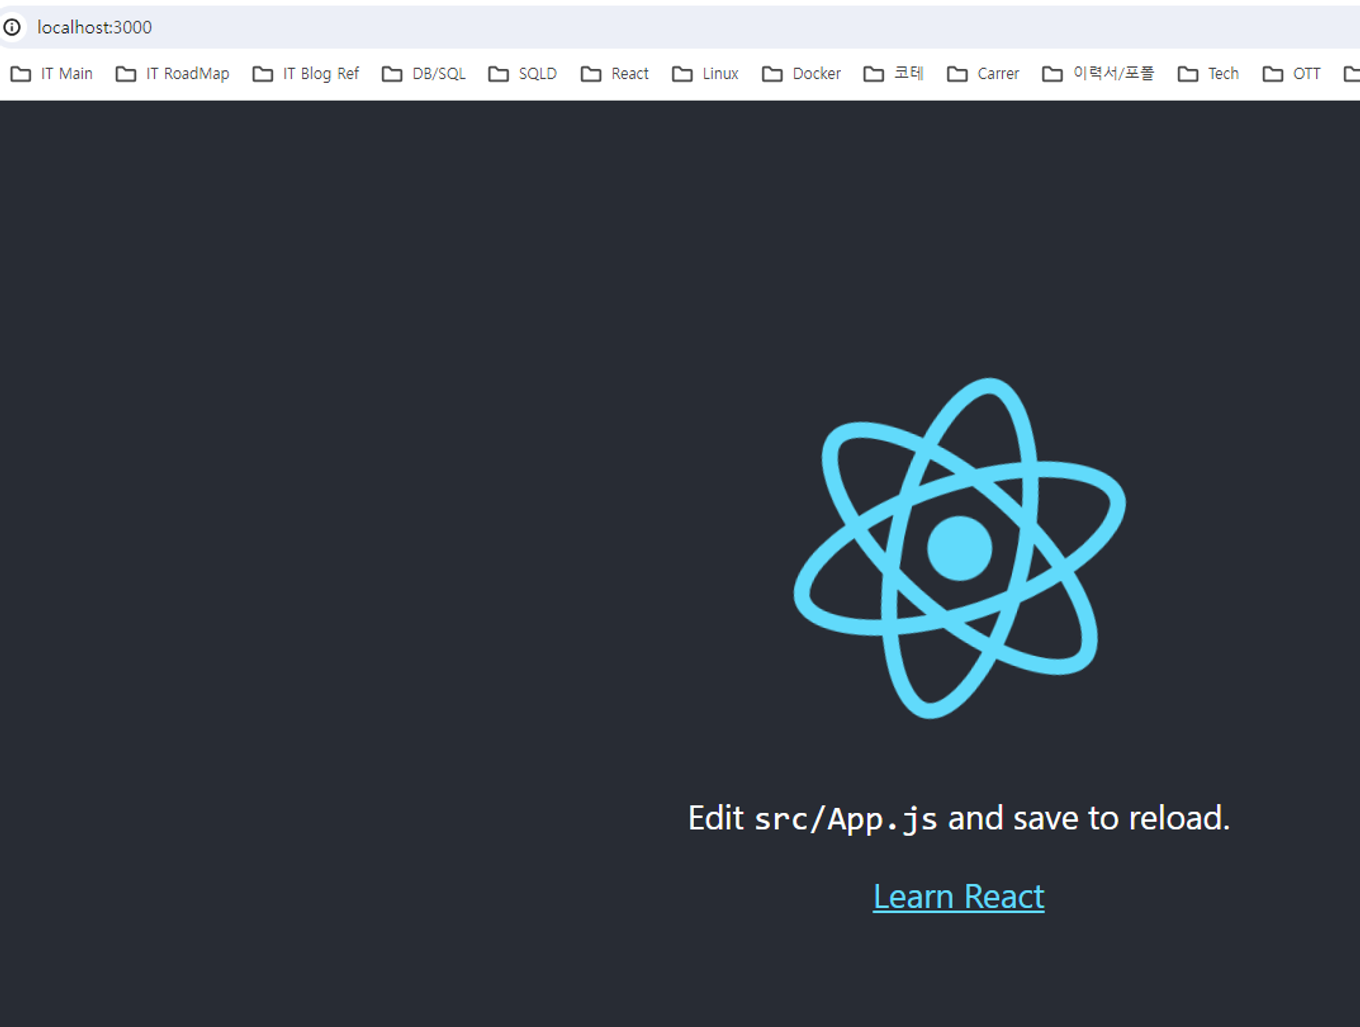Click the Tech bookmark folder icon

1187,73
